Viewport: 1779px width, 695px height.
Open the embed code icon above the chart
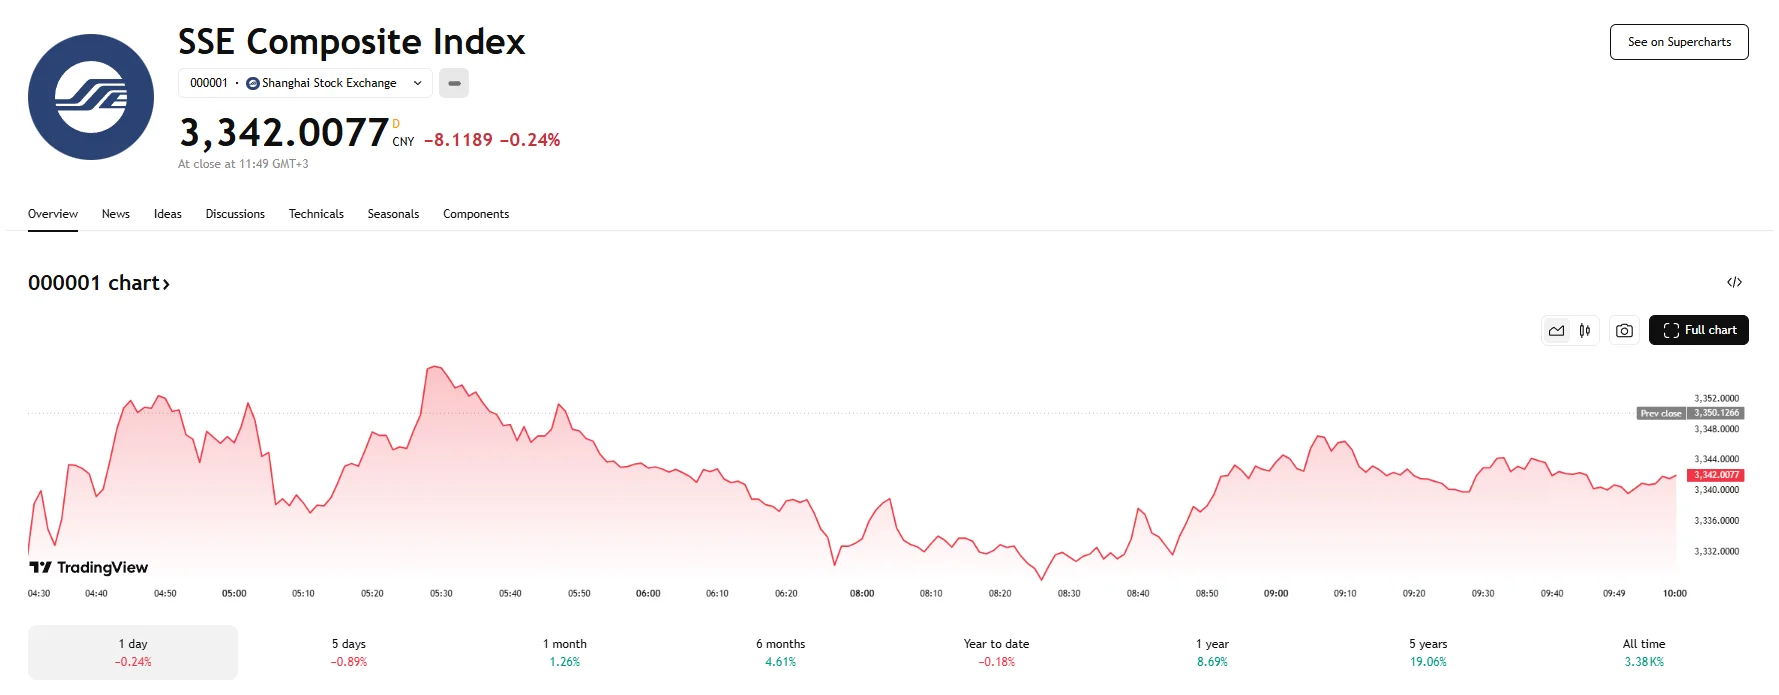pos(1733,282)
